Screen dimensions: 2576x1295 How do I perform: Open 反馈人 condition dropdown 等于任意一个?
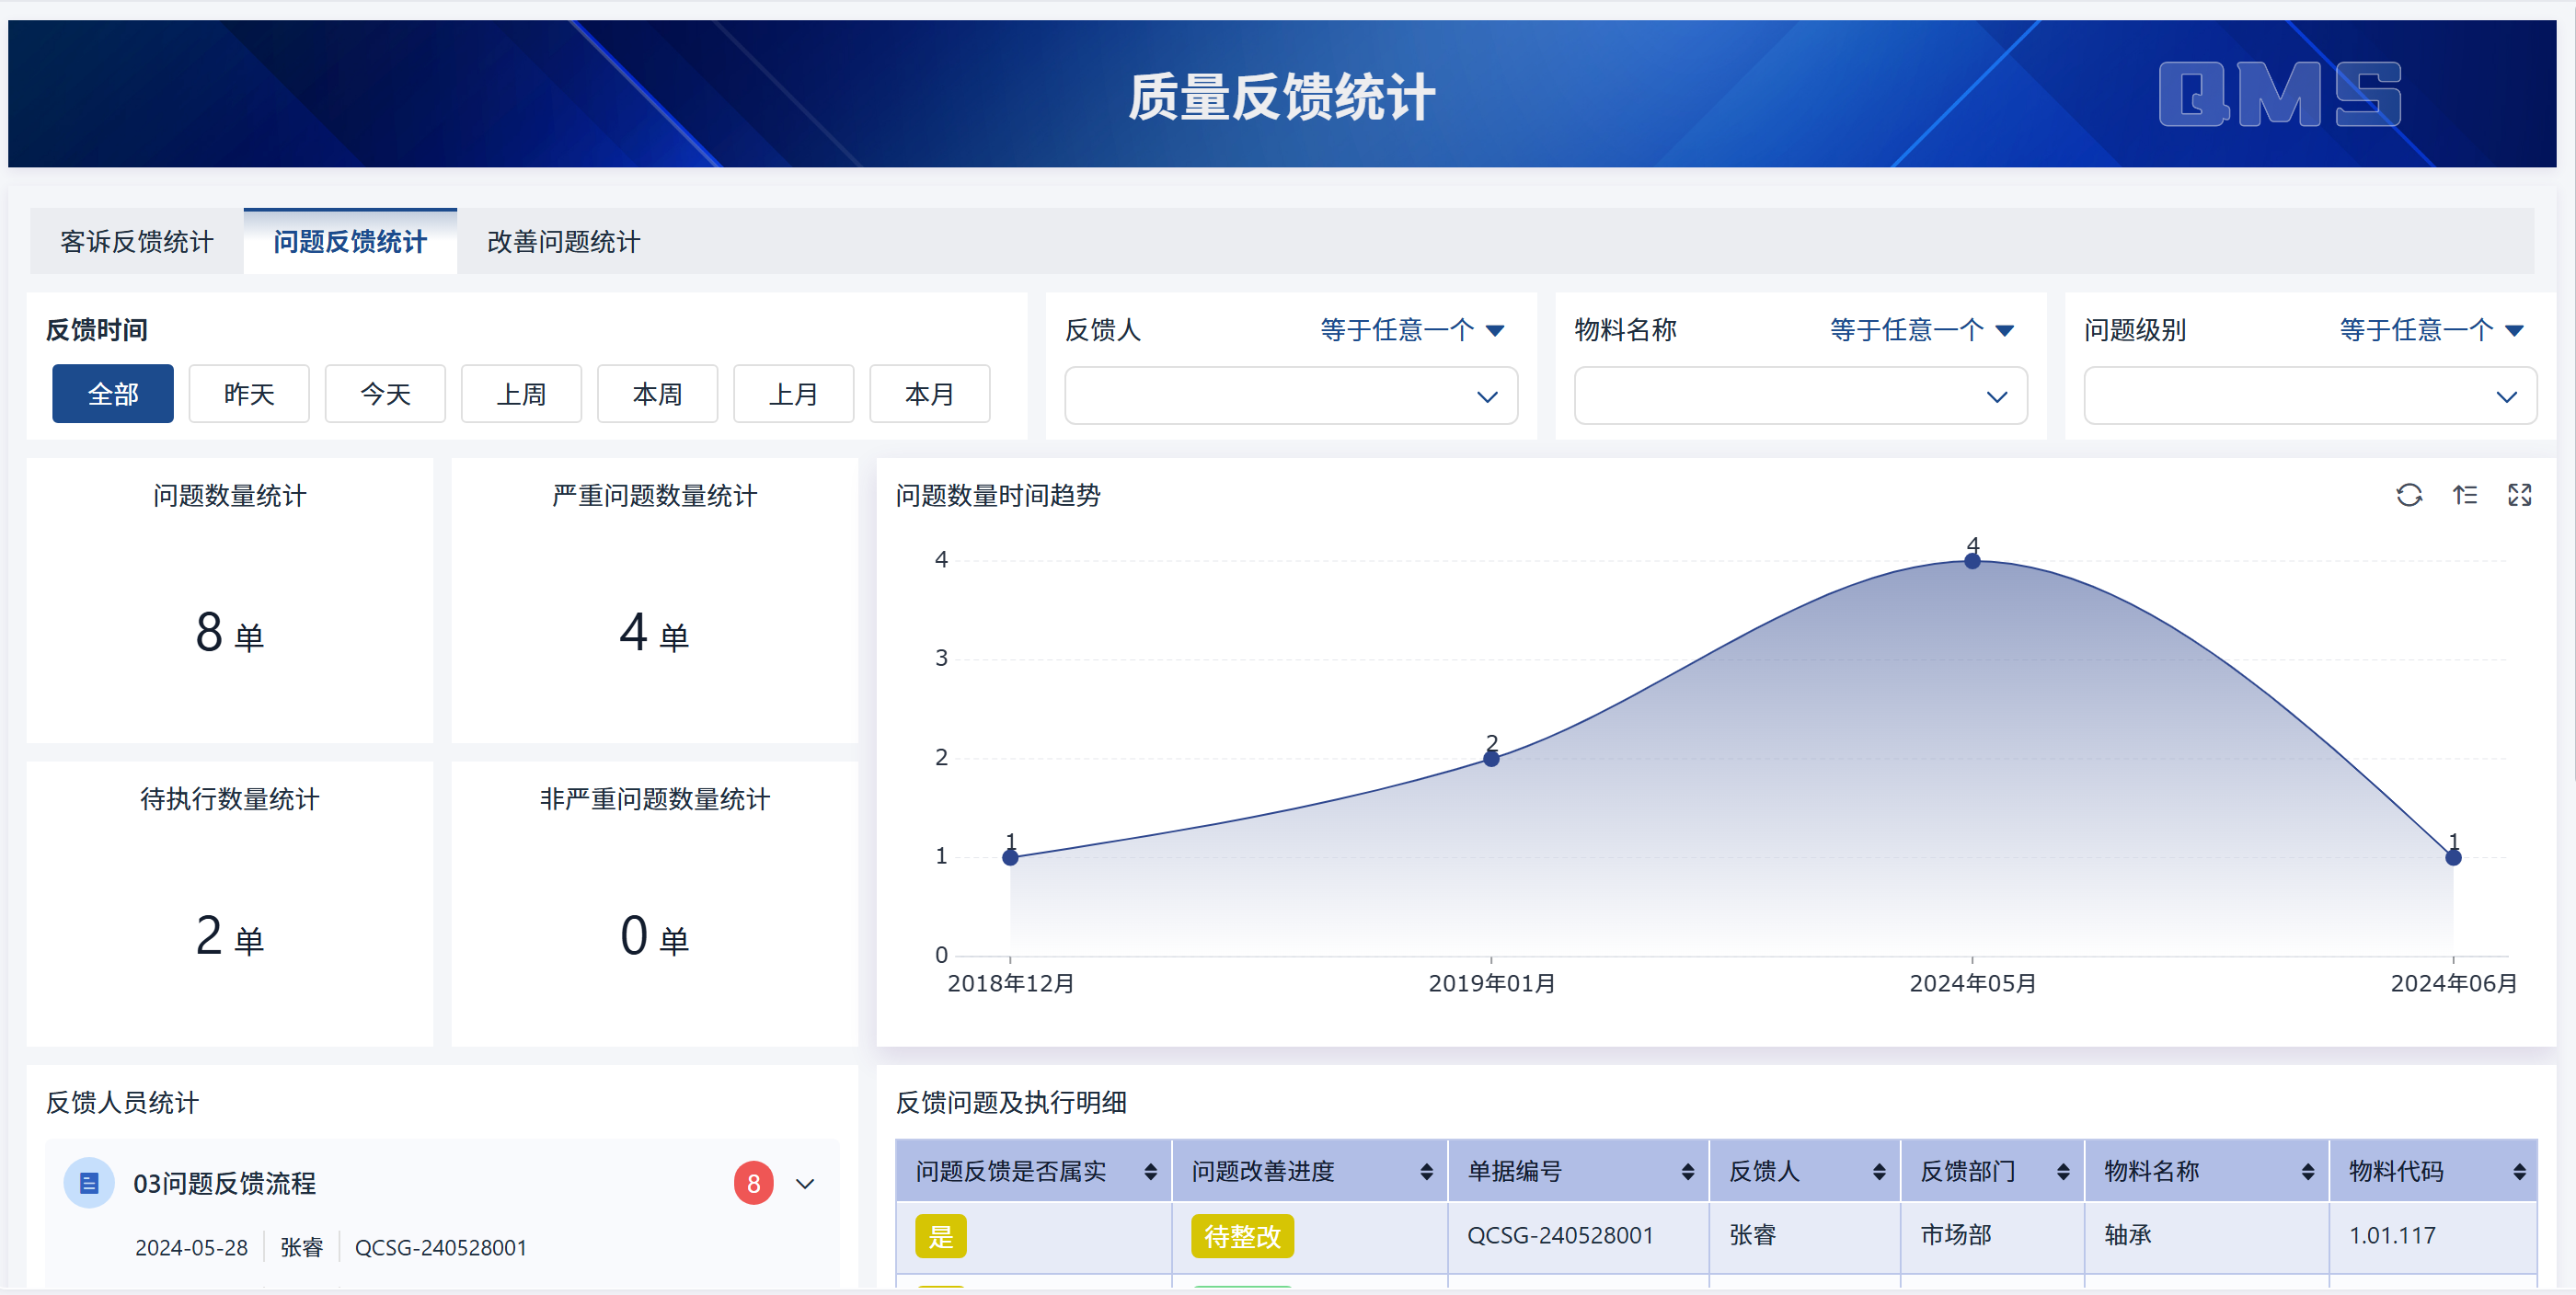click(1412, 330)
